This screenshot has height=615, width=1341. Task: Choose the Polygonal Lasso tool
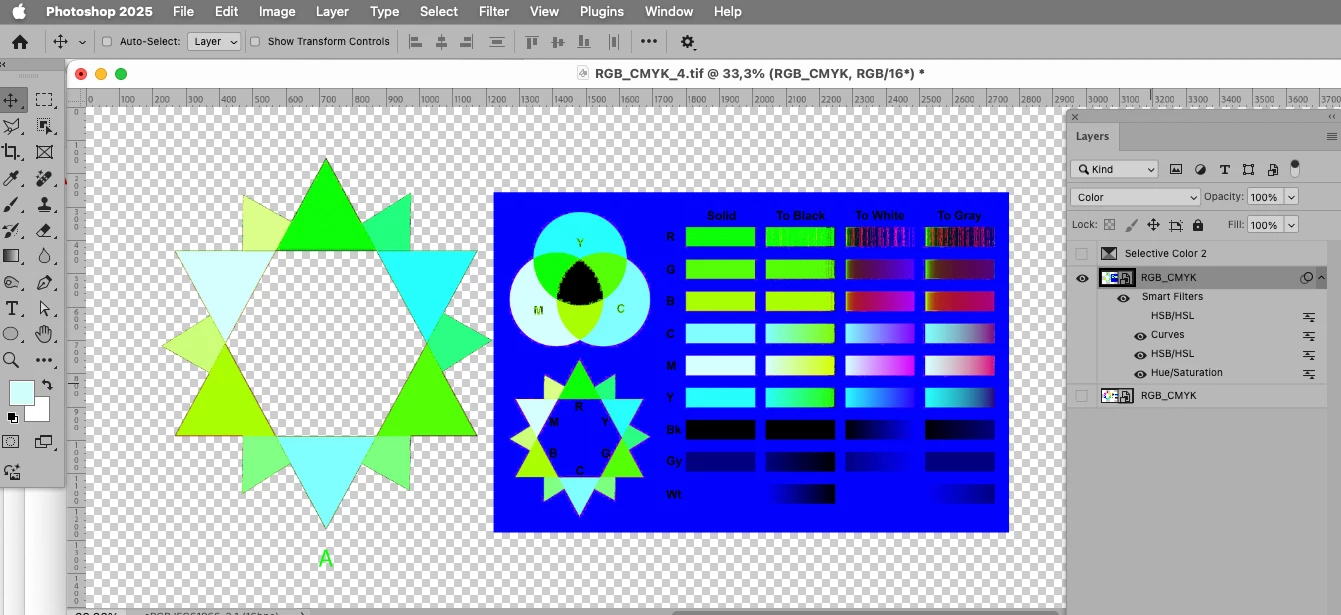coord(12,126)
